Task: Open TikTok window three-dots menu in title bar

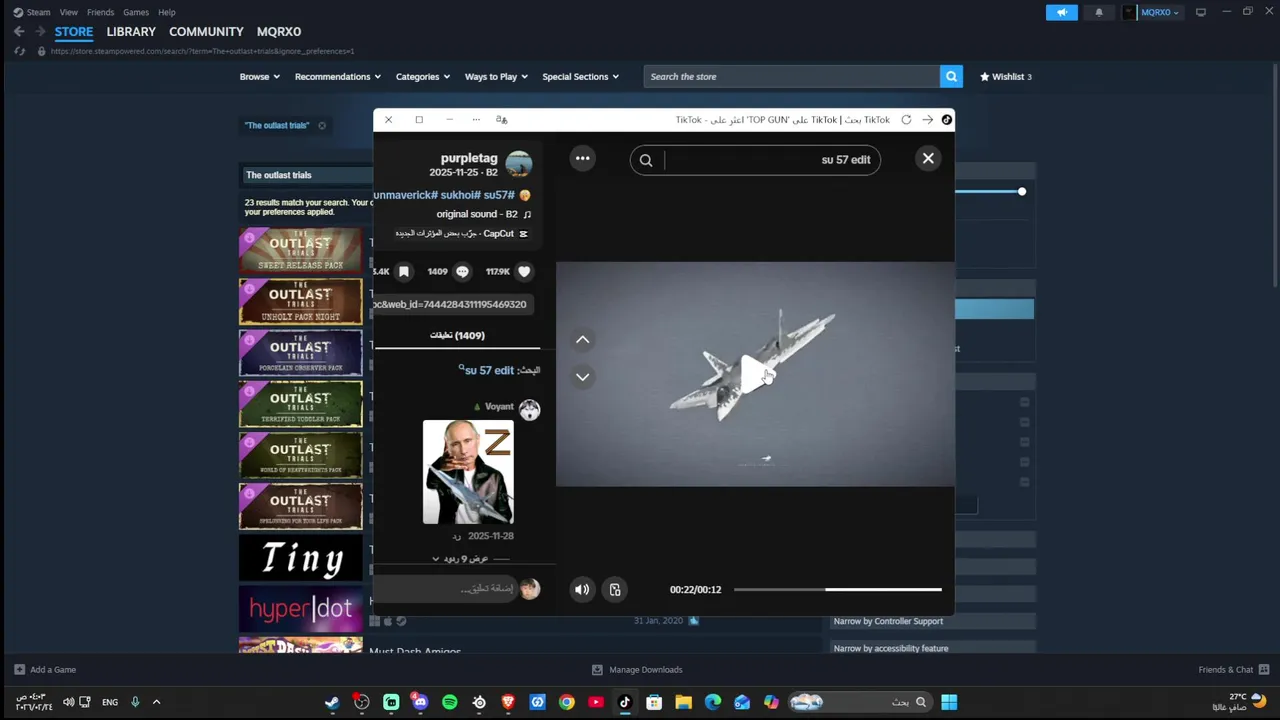Action: pyautogui.click(x=476, y=120)
